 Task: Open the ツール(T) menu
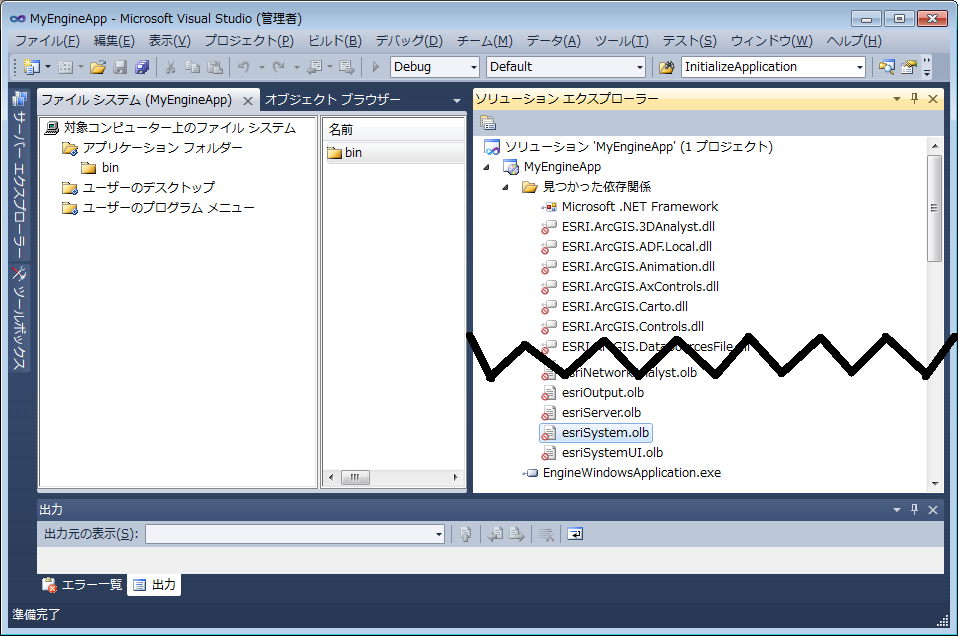pos(622,41)
